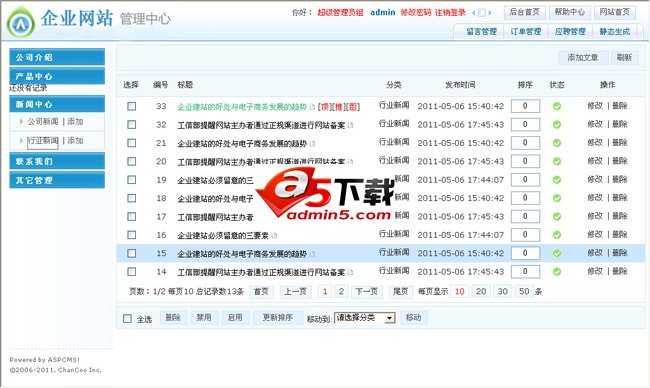
Task: Visit 网站首页
Action: 615,12
